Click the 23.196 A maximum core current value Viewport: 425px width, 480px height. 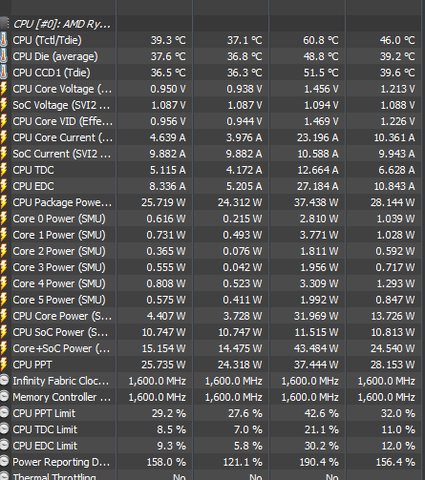tap(318, 138)
